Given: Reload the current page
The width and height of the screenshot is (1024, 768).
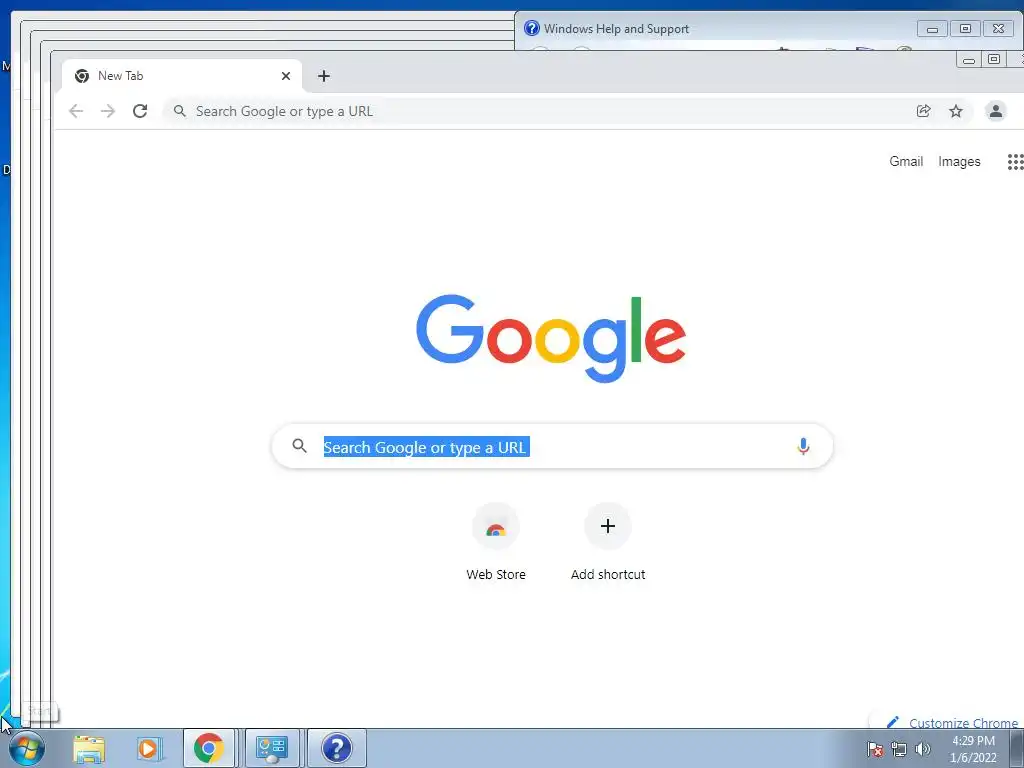Looking at the screenshot, I should pyautogui.click(x=140, y=111).
